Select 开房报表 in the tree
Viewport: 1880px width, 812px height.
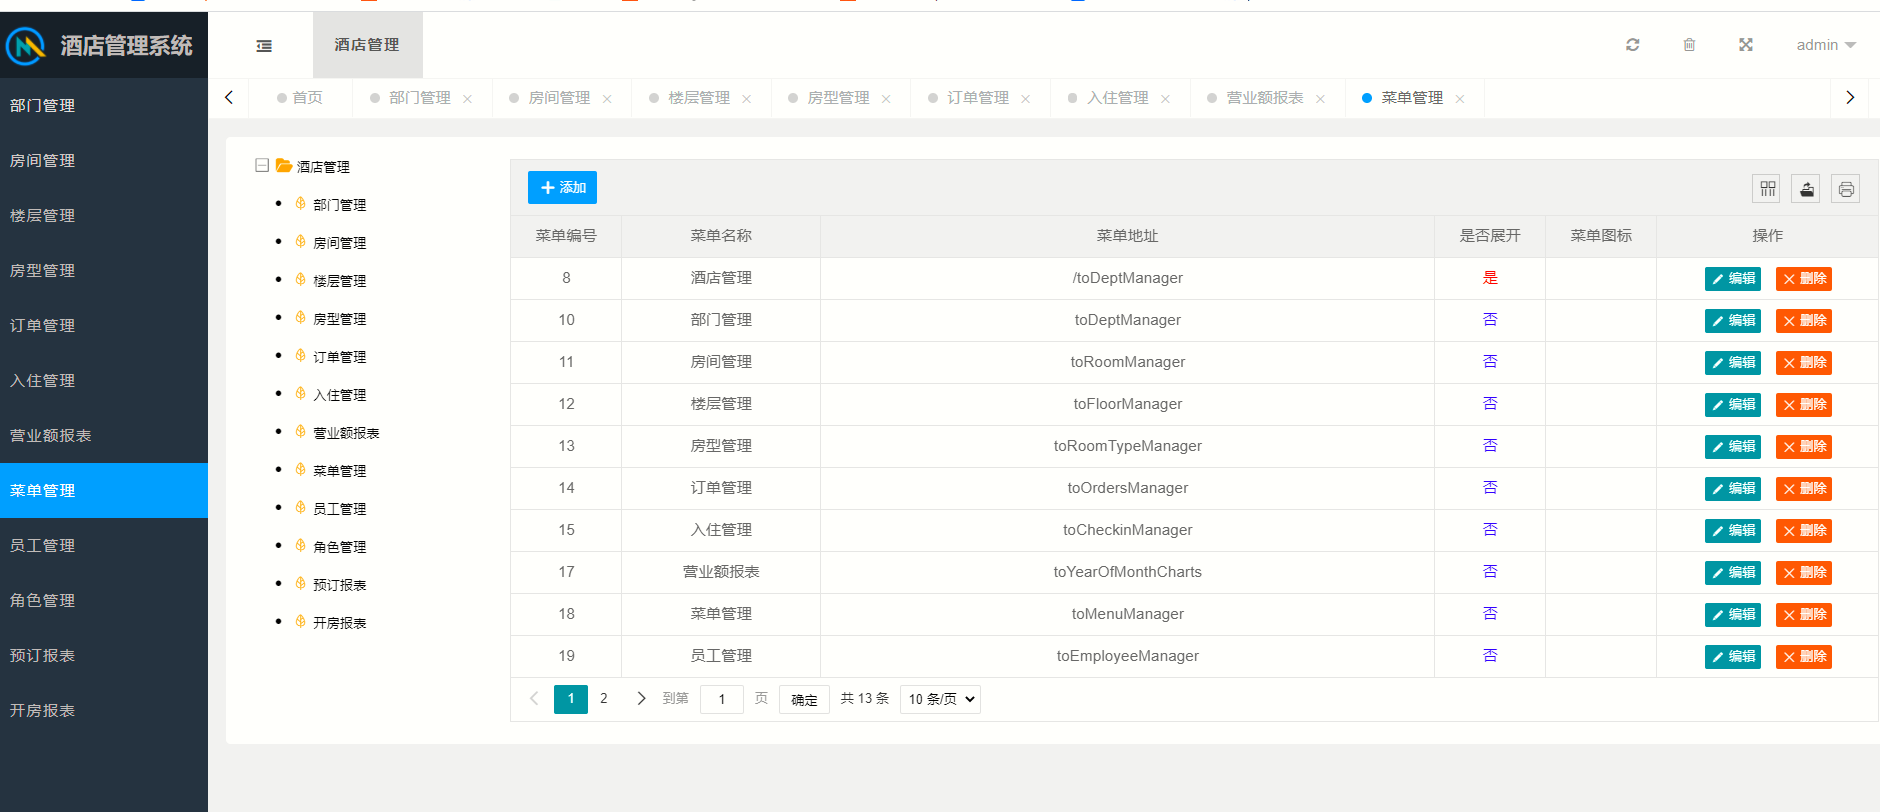coord(339,623)
